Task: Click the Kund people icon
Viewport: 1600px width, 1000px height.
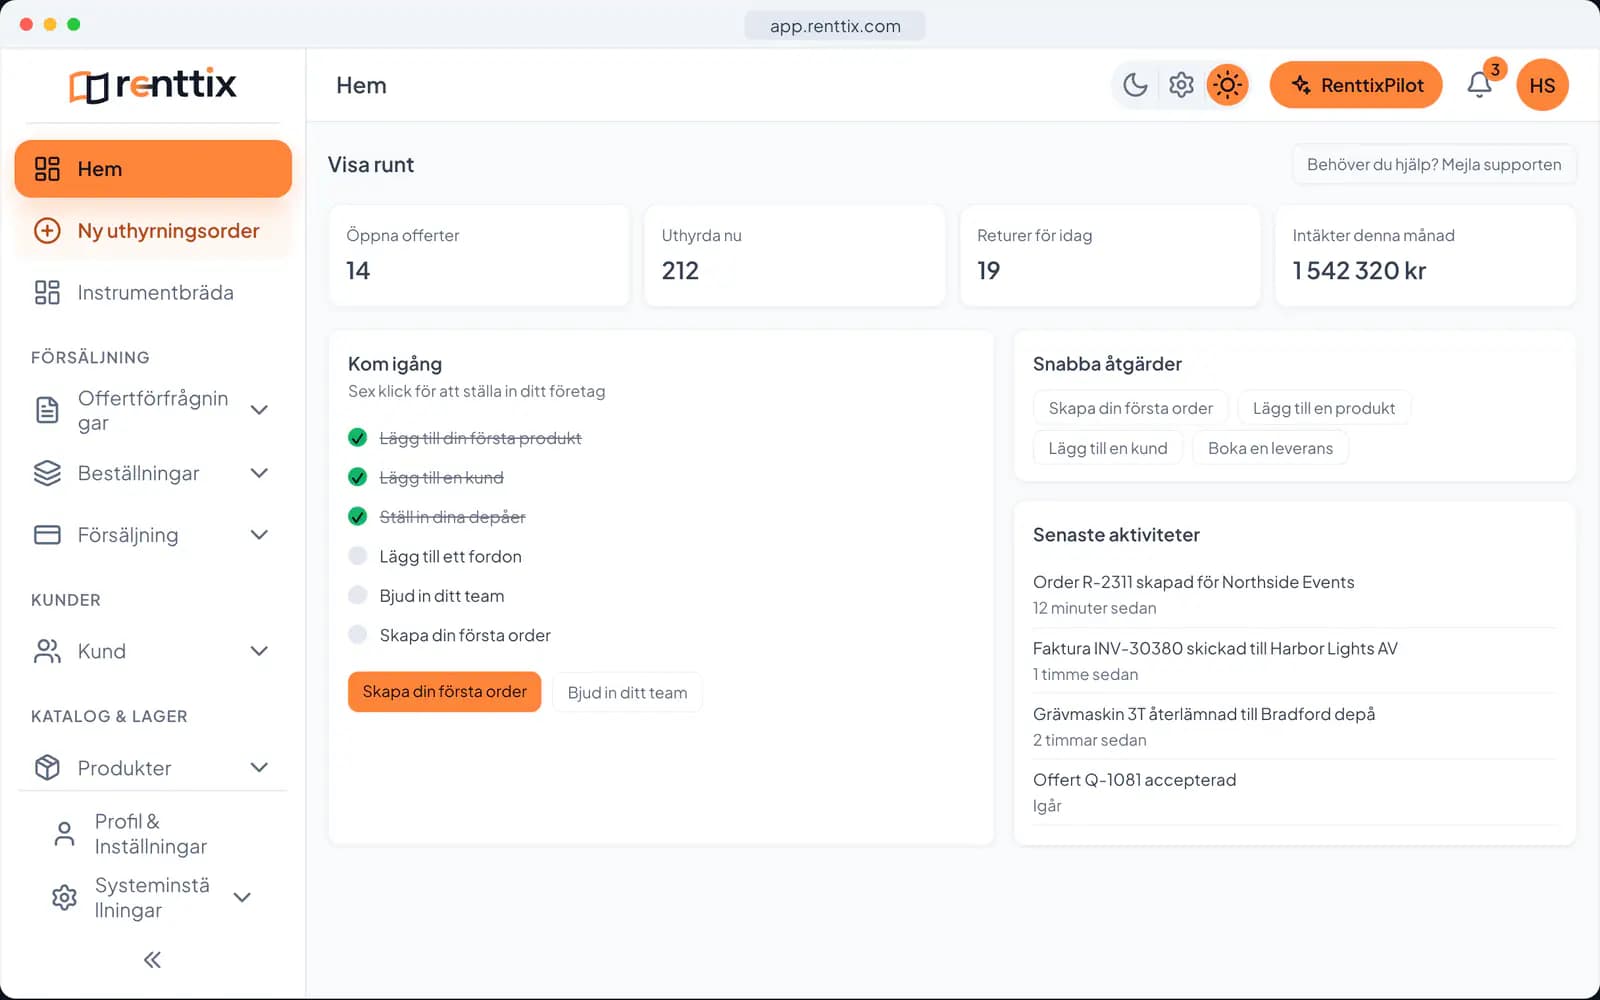Action: tap(47, 651)
